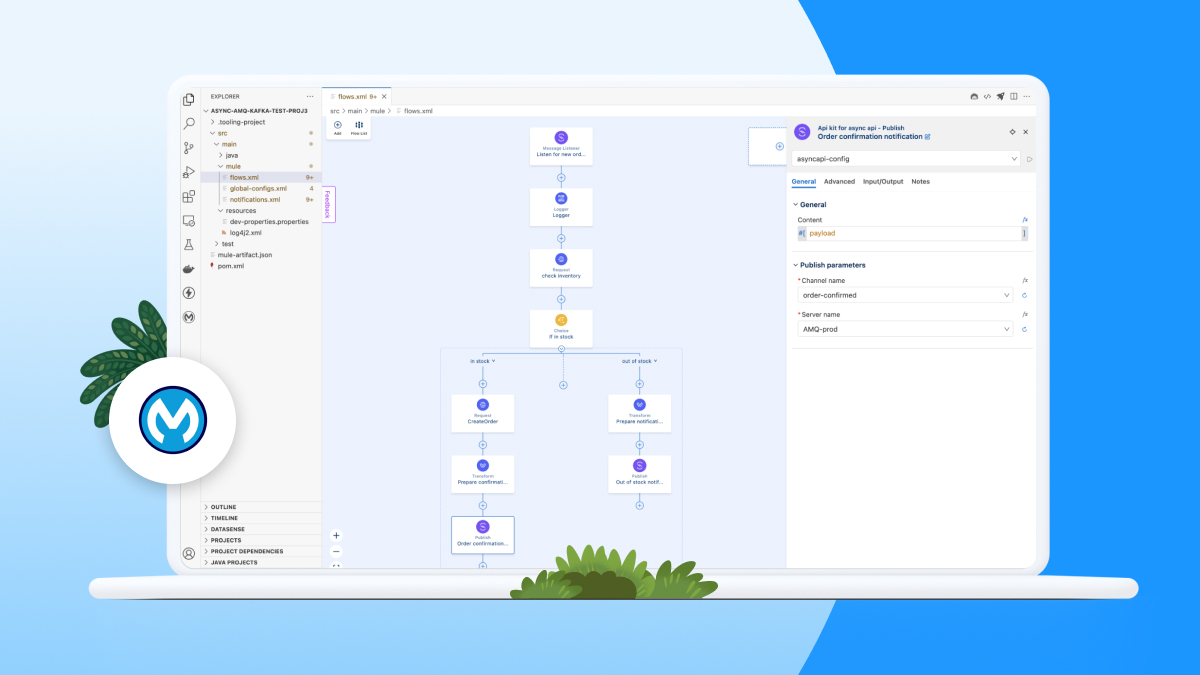Open the Logger node on the canvas
This screenshot has width=1200, height=675.
561,207
